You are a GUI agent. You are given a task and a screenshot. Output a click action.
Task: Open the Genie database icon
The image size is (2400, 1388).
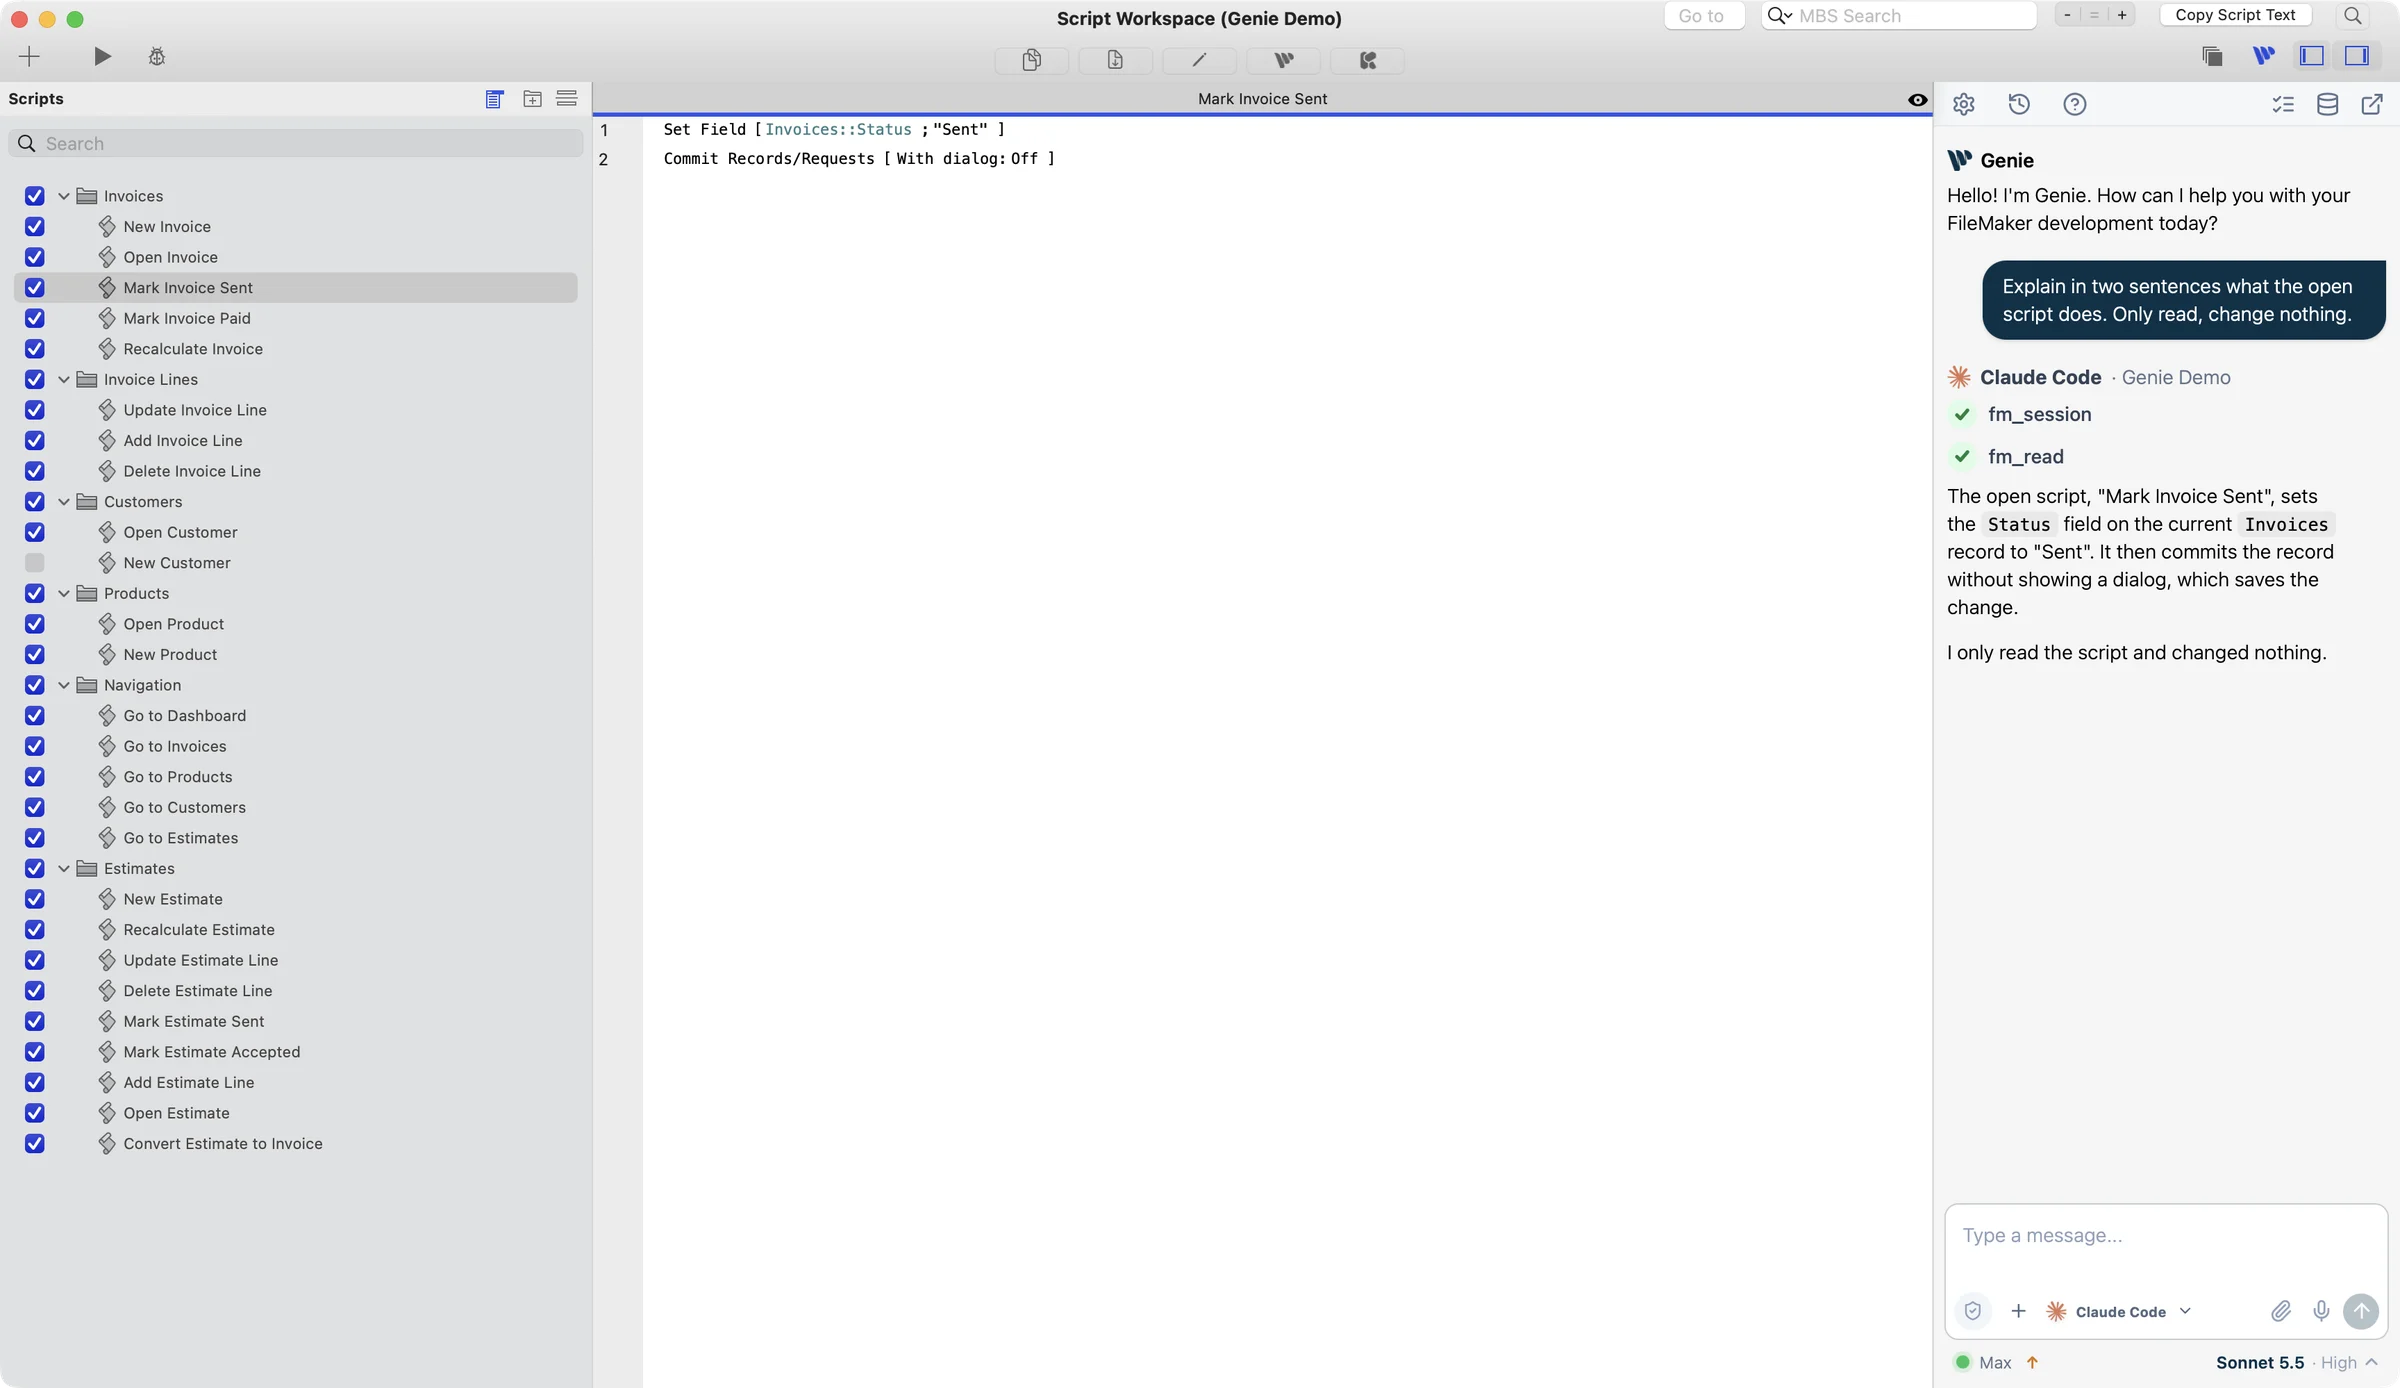(x=2328, y=104)
